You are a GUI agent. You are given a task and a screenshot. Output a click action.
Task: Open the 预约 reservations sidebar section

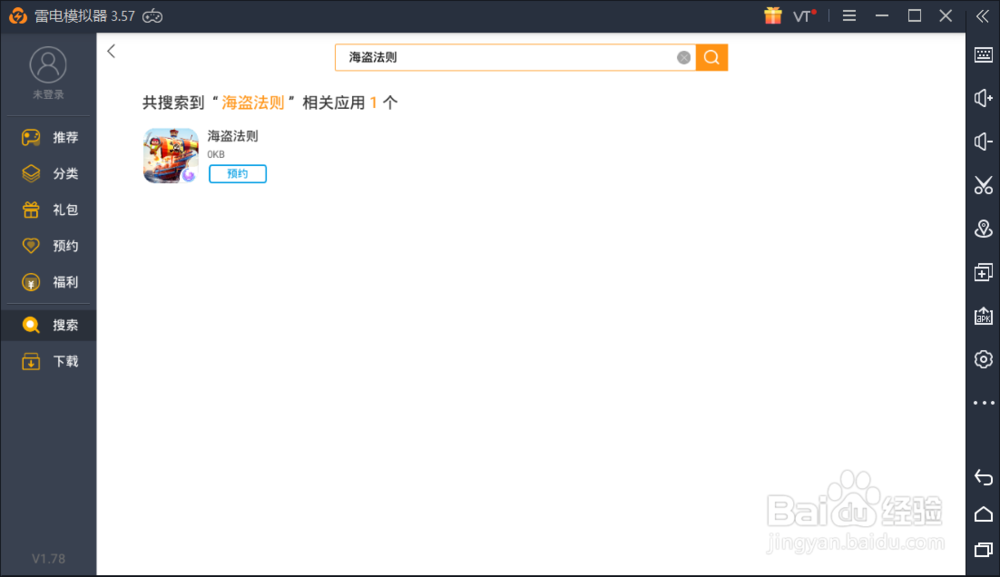[49, 246]
